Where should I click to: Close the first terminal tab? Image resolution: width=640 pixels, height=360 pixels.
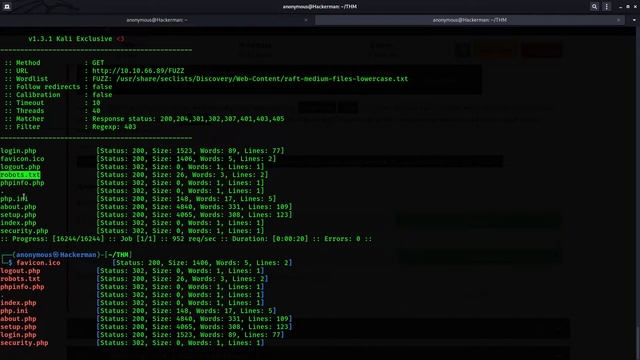click(x=306, y=20)
